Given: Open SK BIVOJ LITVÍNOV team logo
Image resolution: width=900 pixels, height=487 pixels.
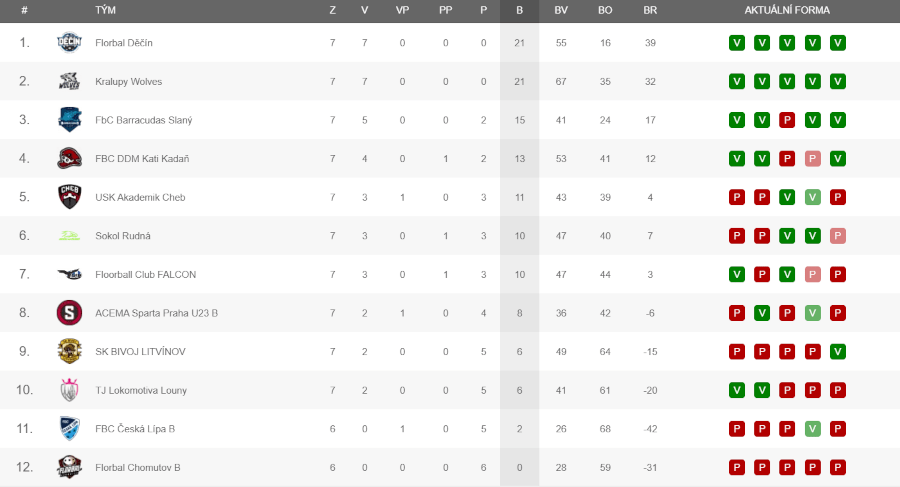Looking at the screenshot, I should 69,351.
